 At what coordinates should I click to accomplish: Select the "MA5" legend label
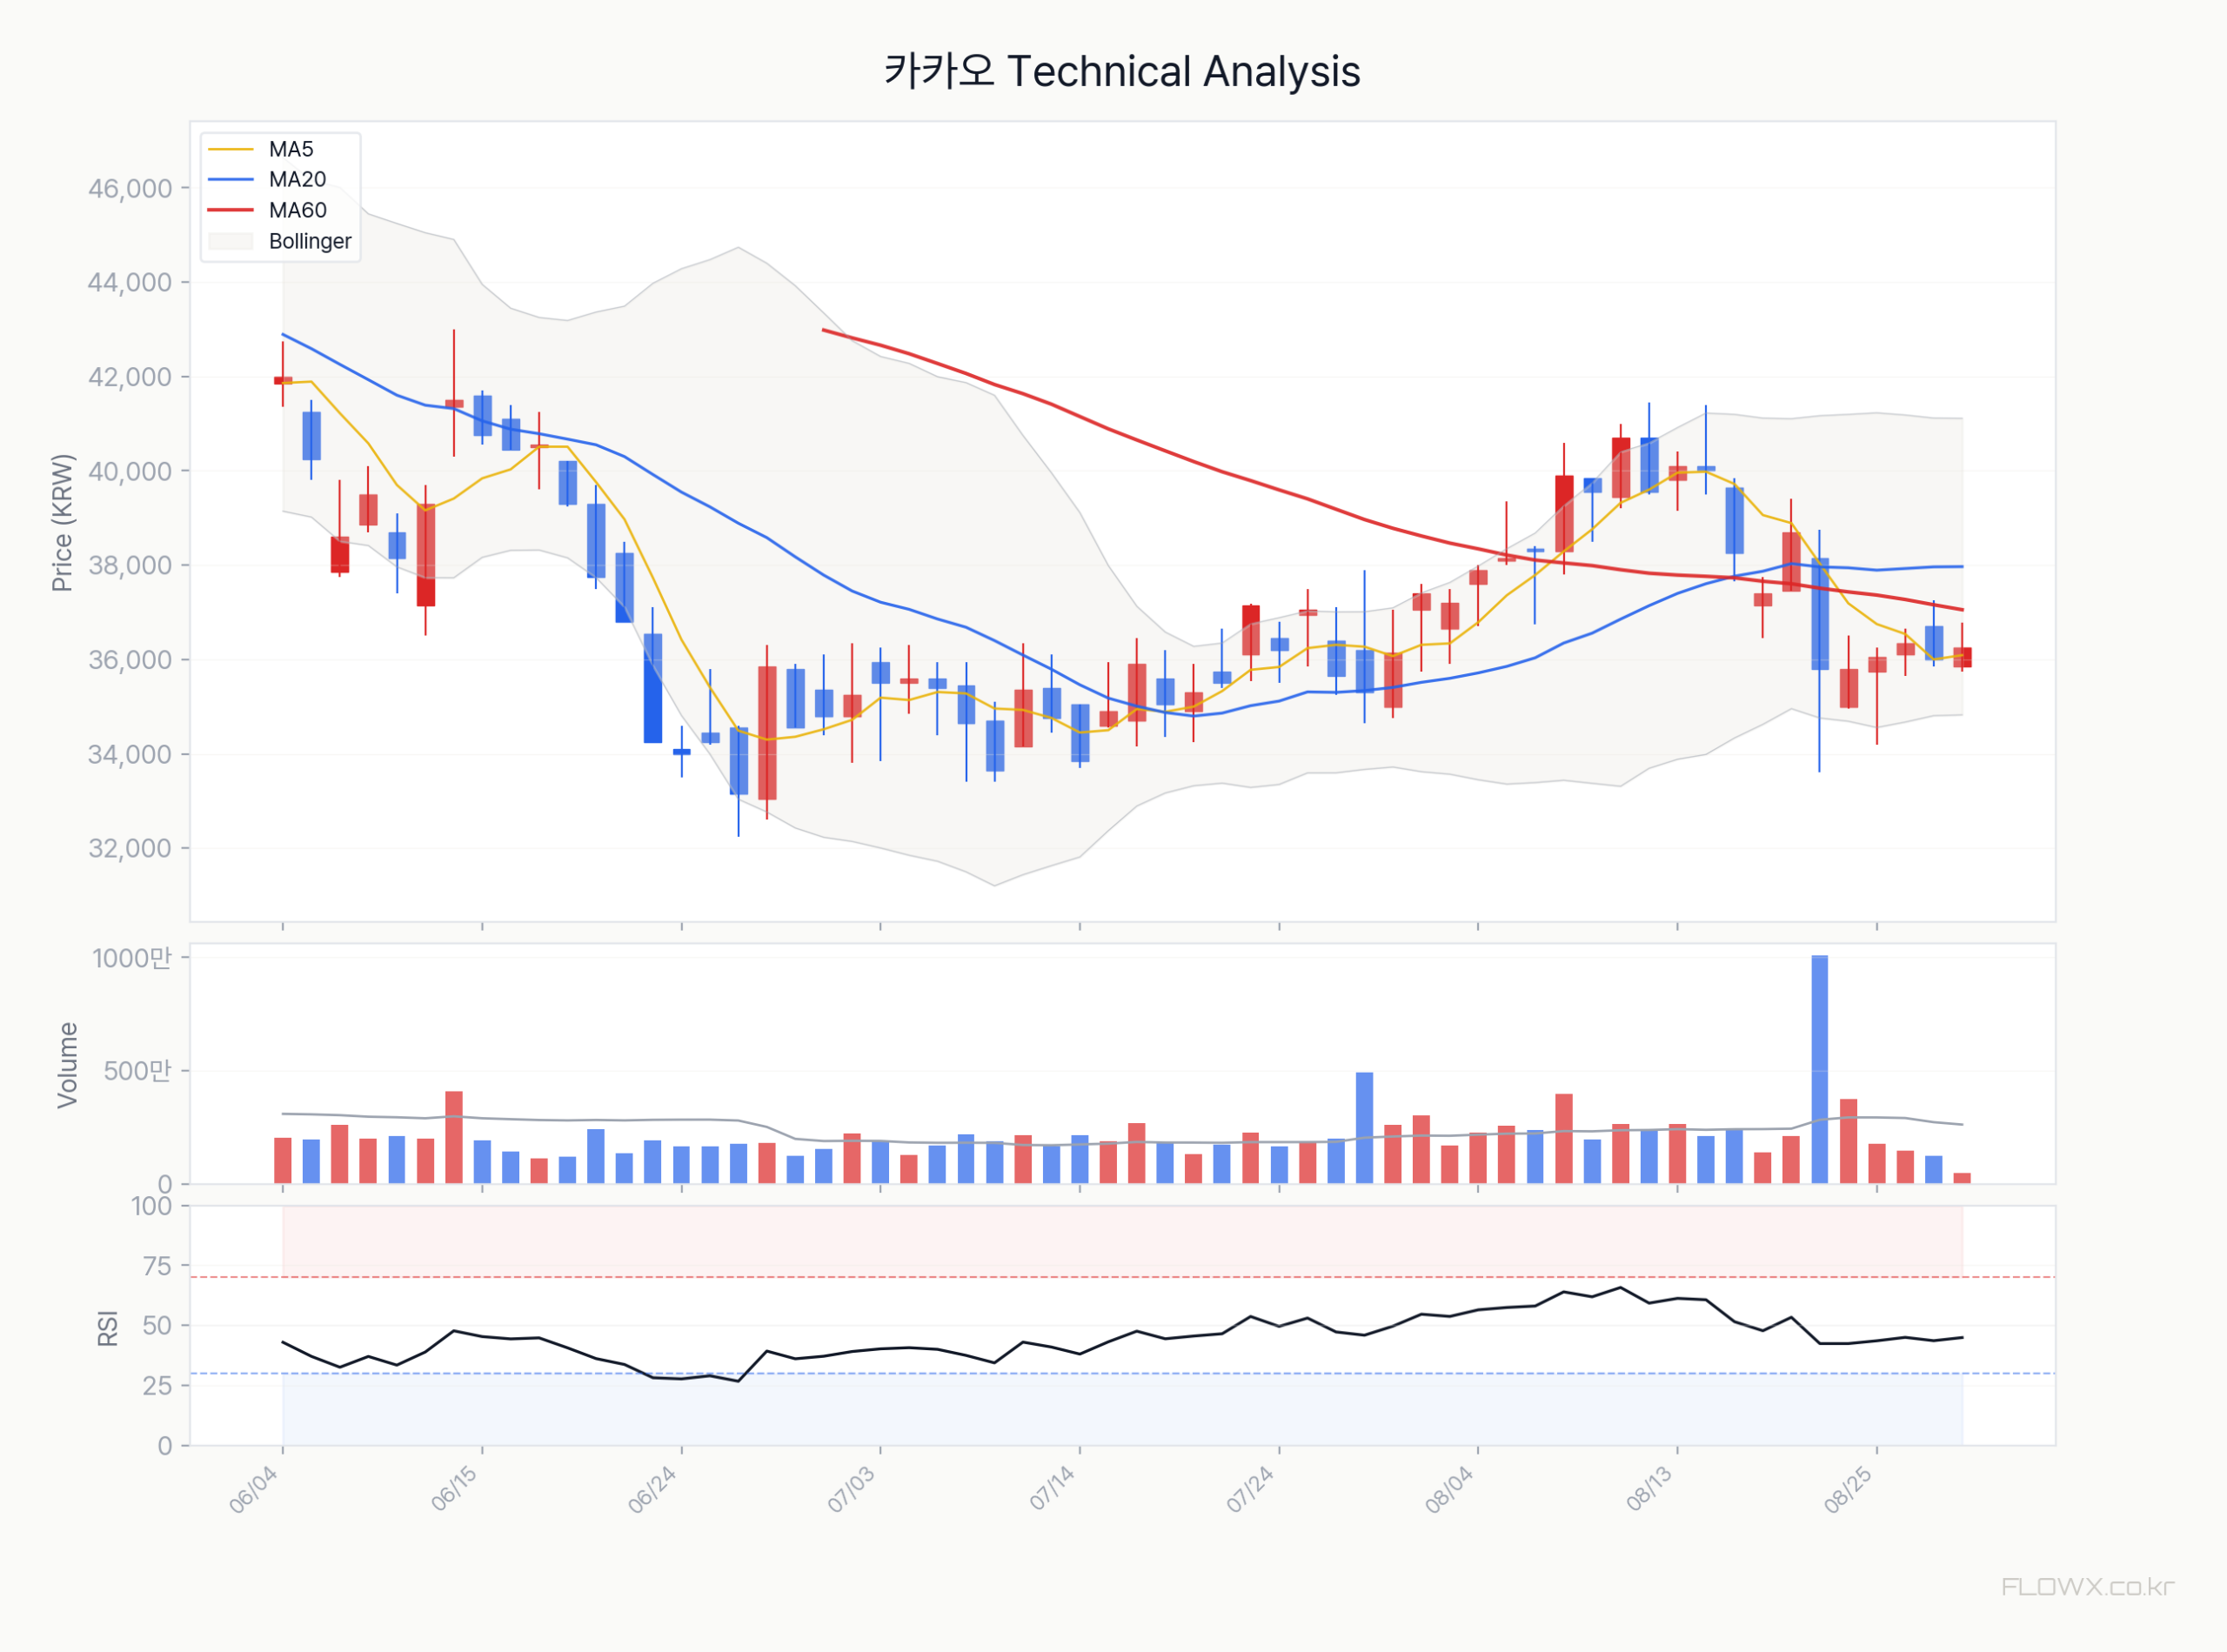point(291,150)
